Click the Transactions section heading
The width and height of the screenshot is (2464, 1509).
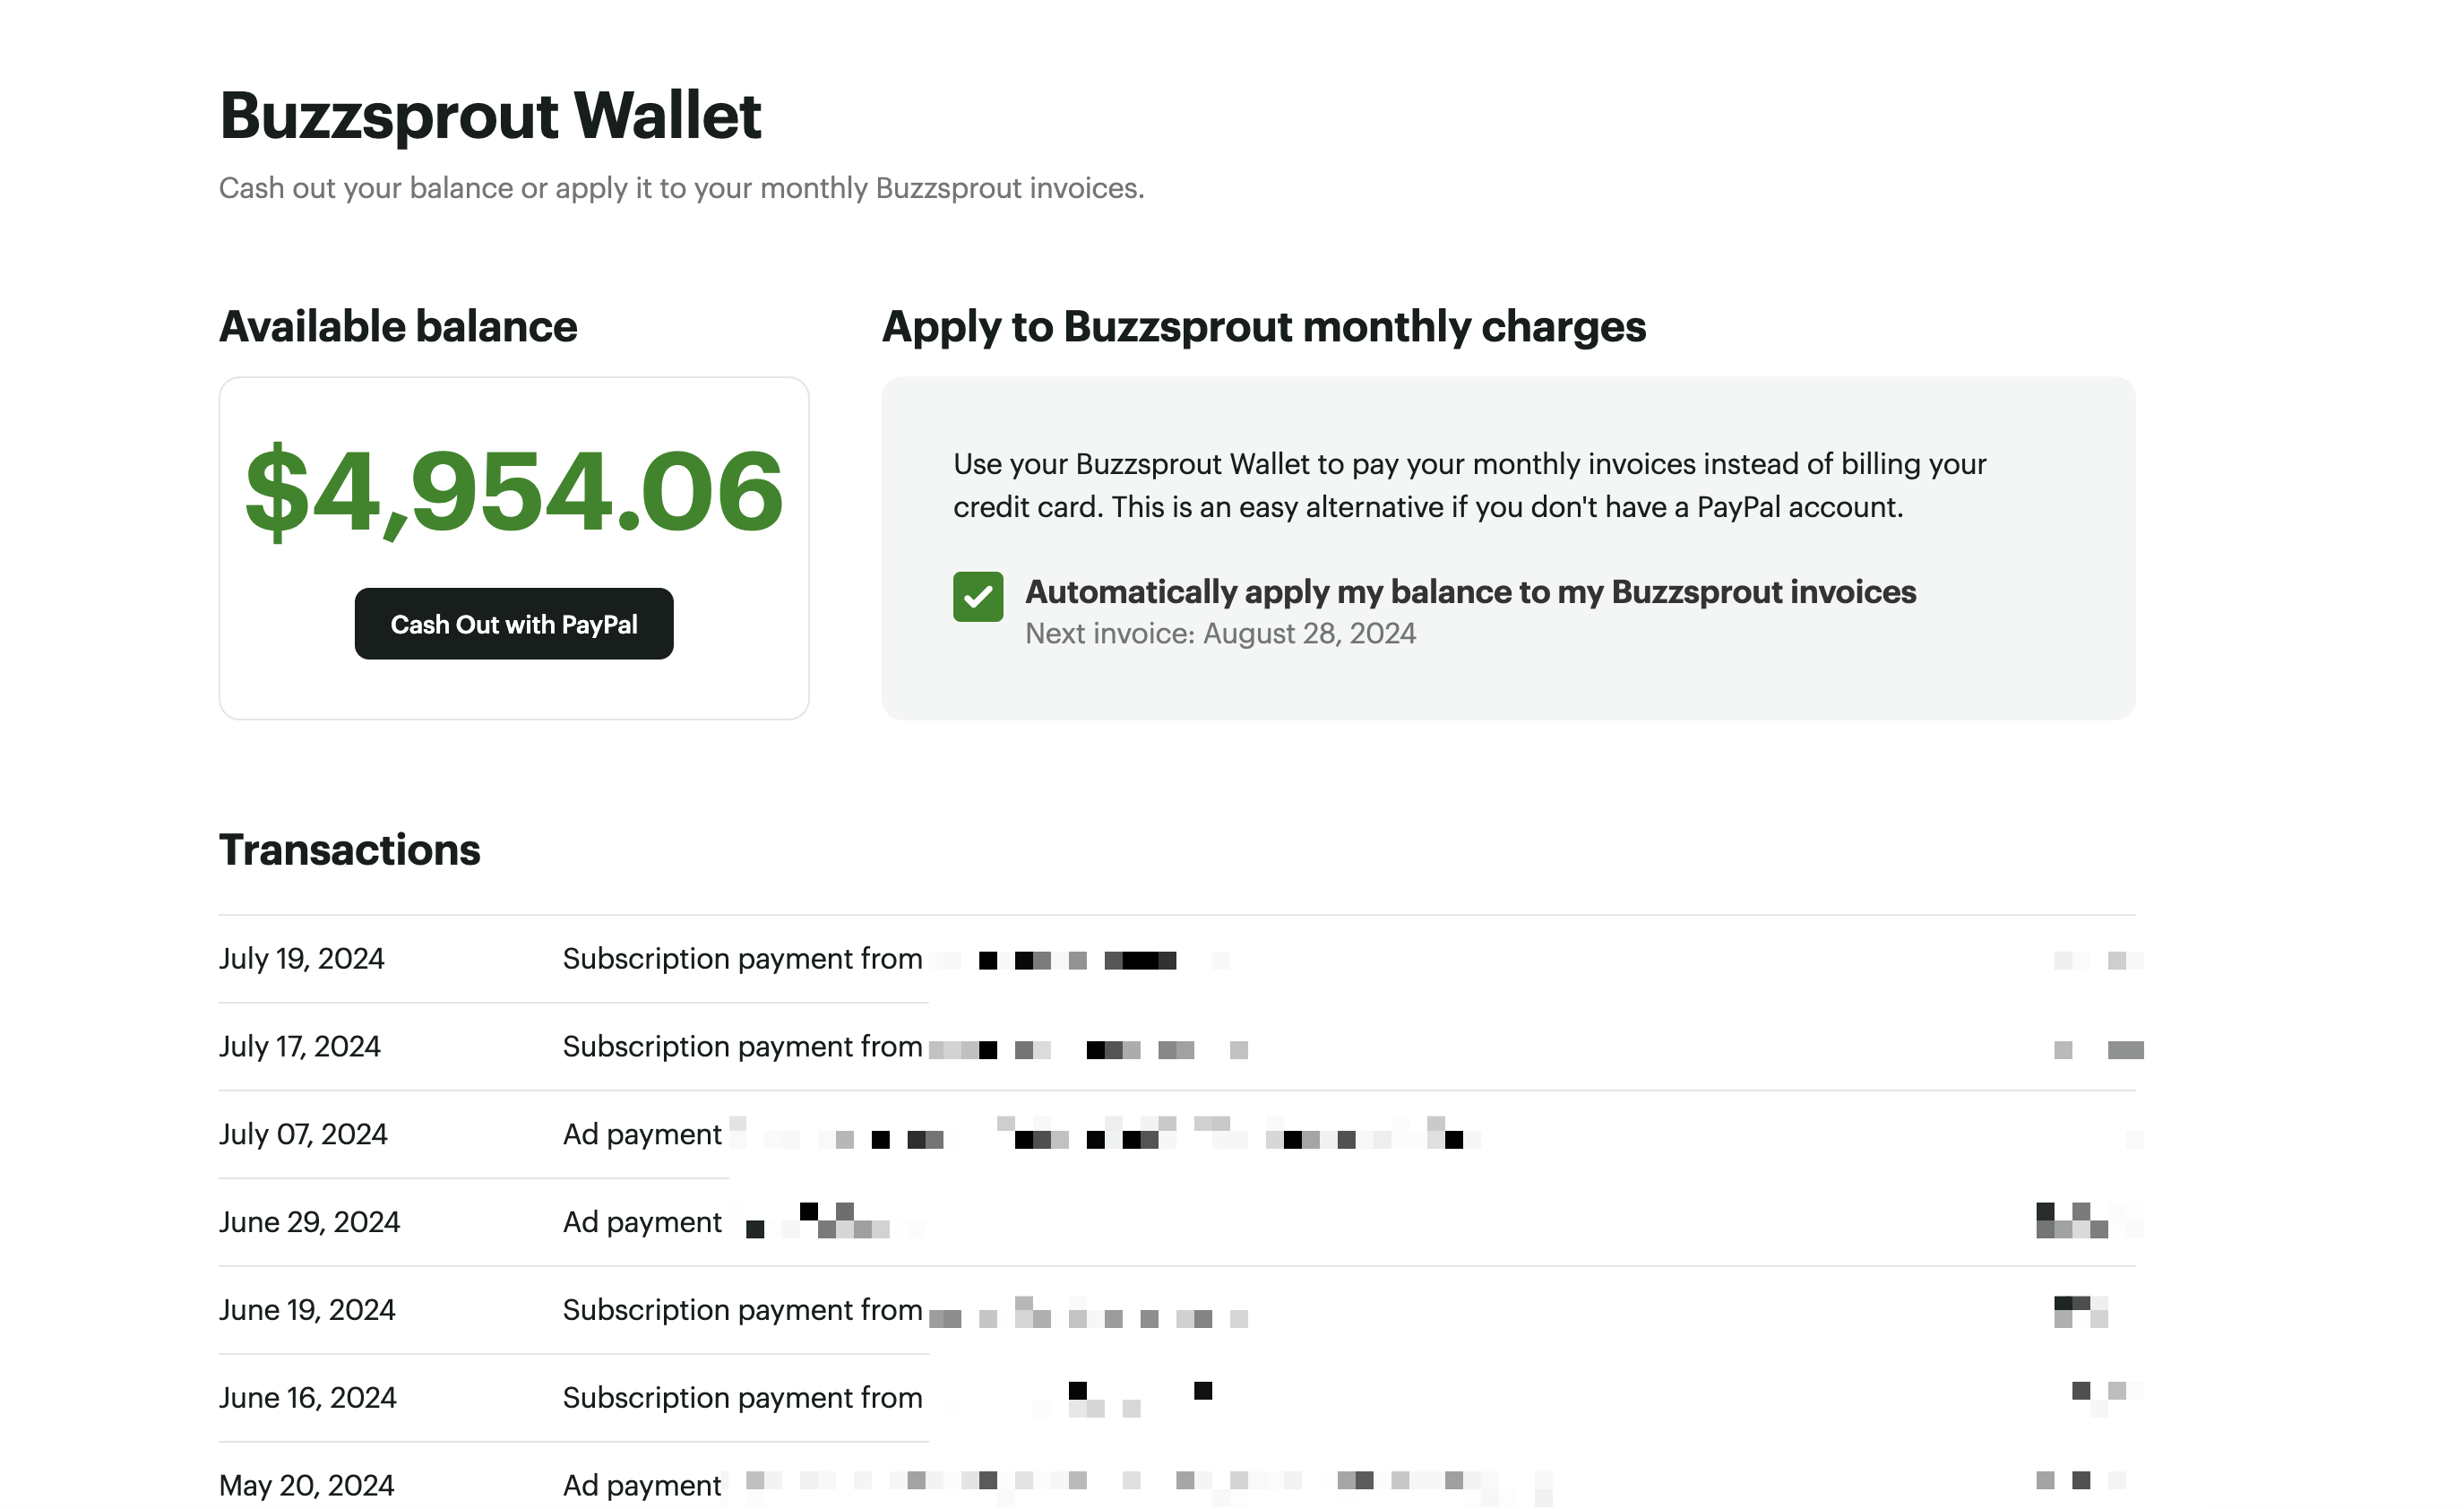click(x=349, y=850)
